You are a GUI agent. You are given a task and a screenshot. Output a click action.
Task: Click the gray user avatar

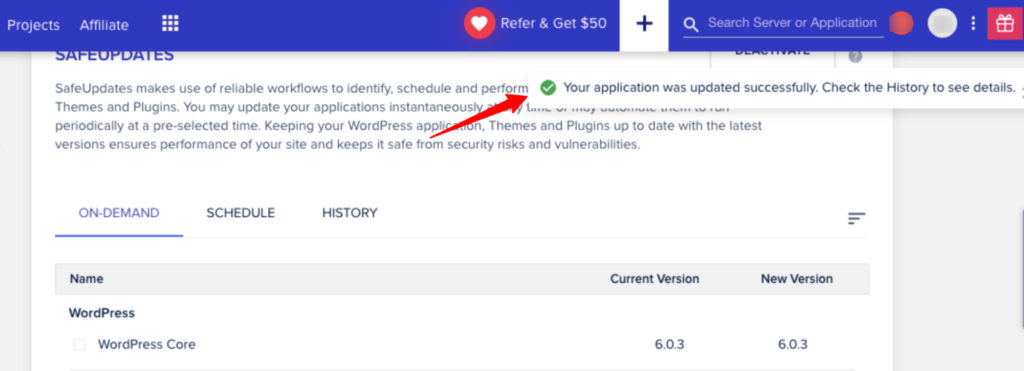(x=942, y=24)
